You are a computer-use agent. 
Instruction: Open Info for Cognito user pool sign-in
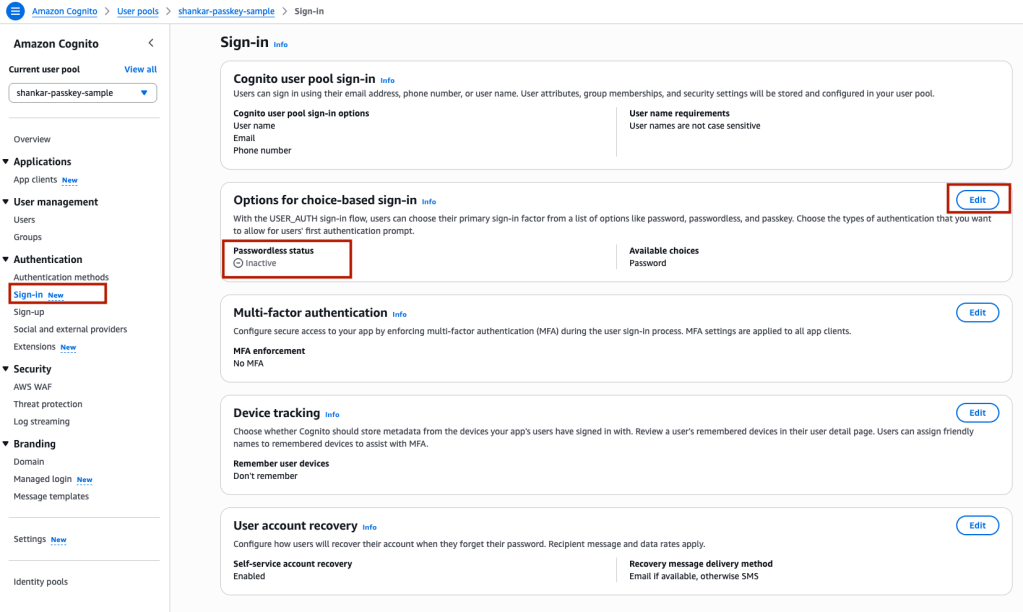click(387, 80)
